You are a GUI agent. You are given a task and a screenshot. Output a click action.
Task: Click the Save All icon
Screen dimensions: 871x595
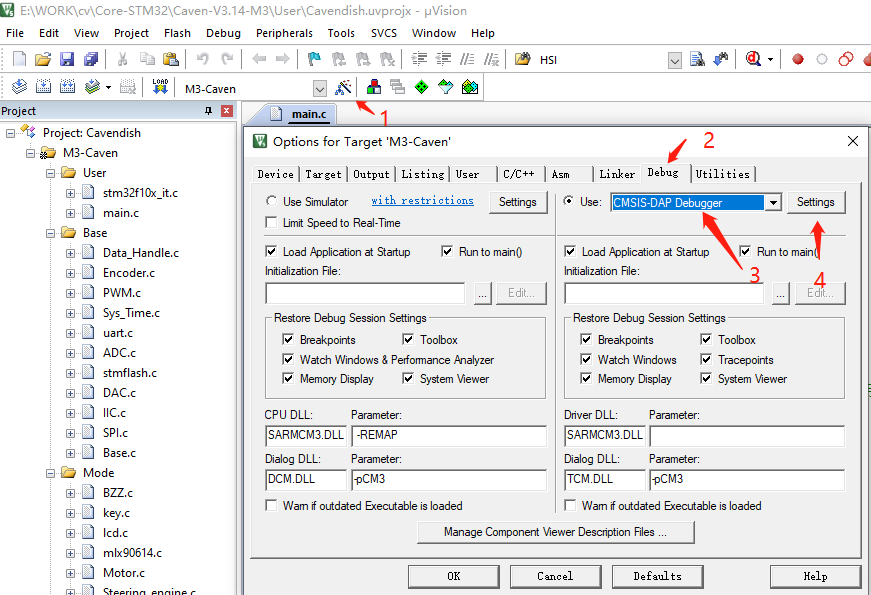point(91,59)
